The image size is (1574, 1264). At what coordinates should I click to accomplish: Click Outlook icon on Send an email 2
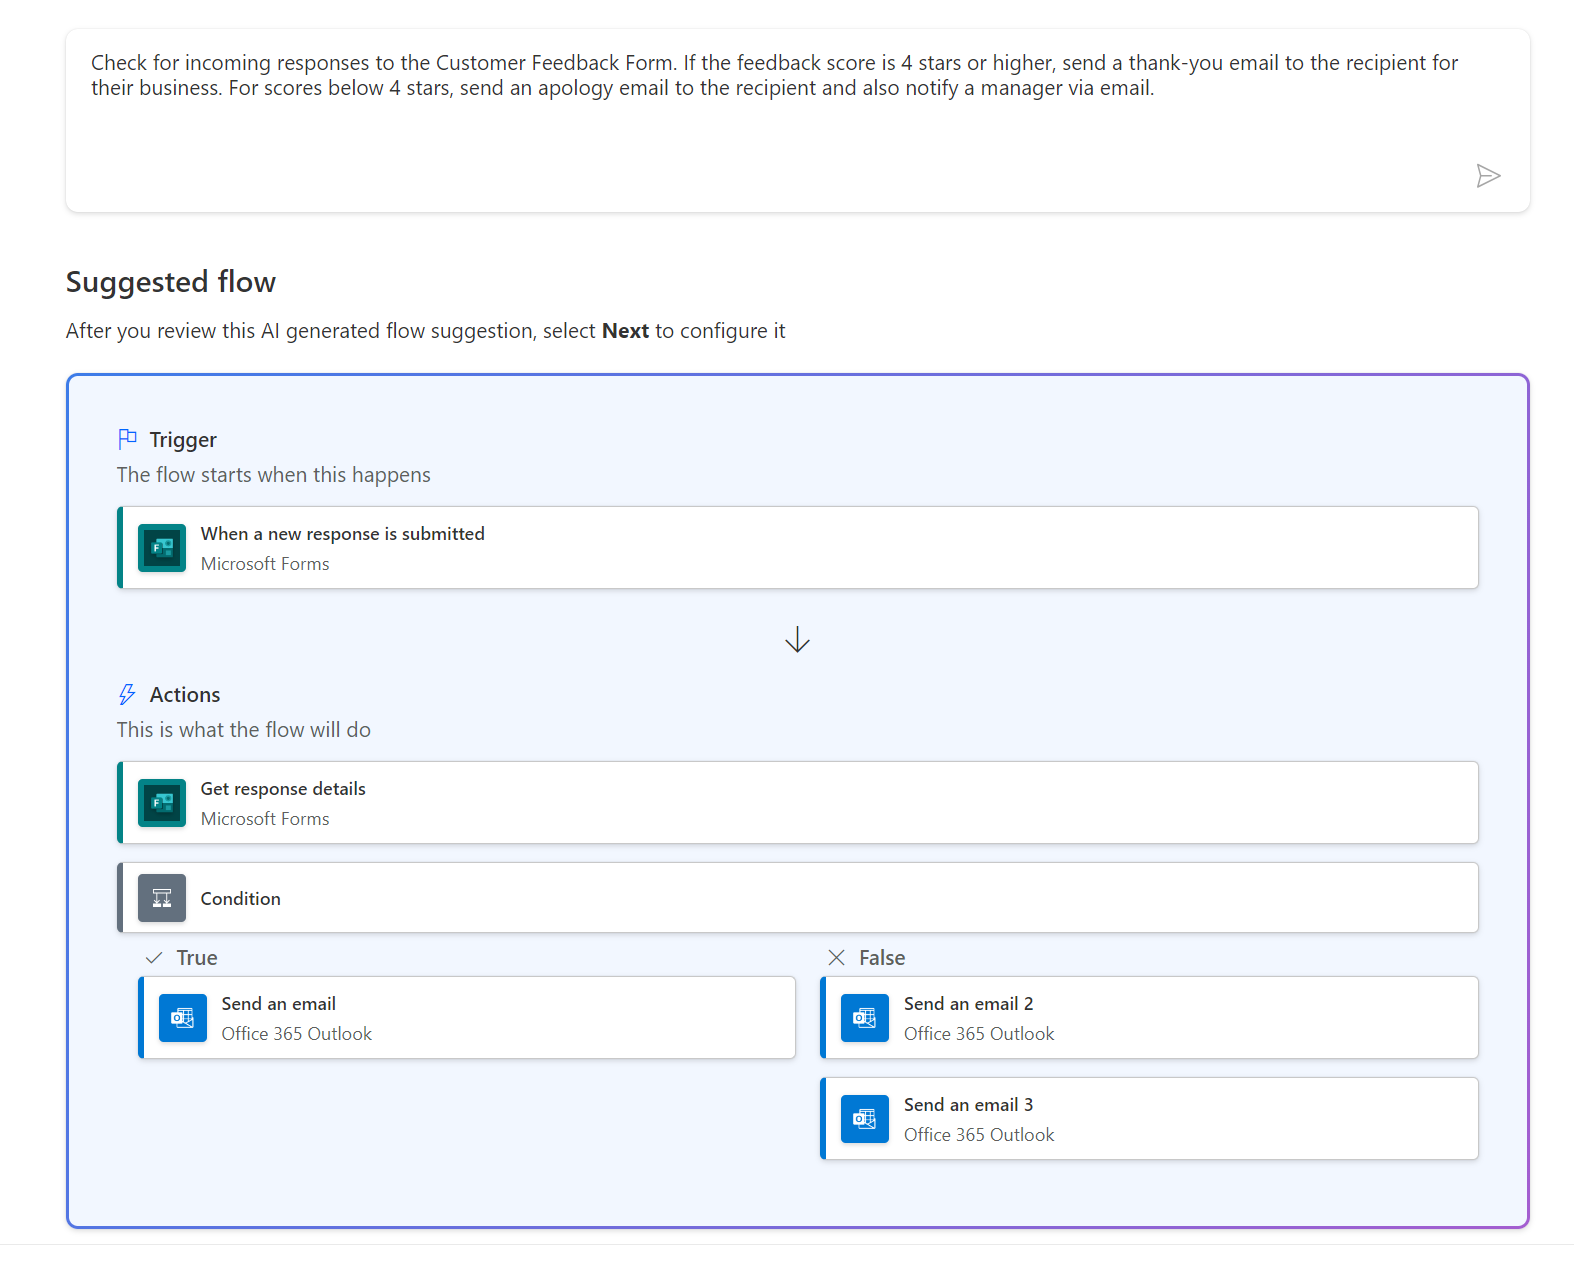(865, 1018)
